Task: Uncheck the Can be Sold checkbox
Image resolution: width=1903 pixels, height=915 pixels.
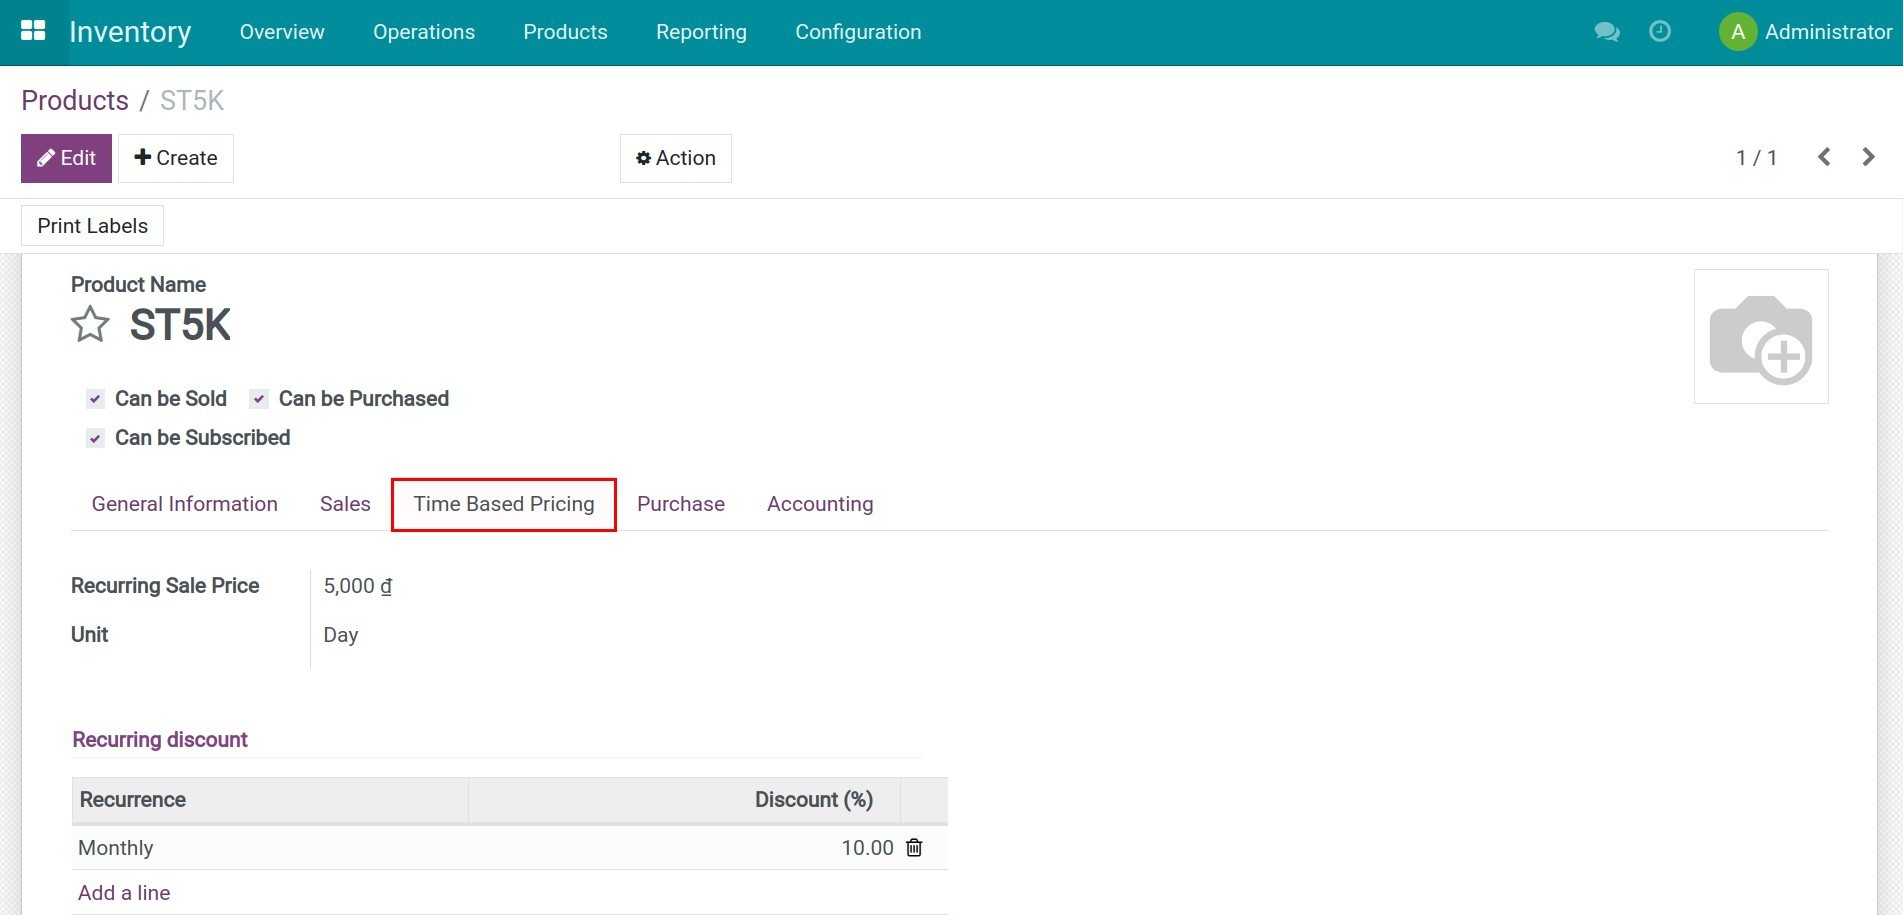Action: (95, 398)
